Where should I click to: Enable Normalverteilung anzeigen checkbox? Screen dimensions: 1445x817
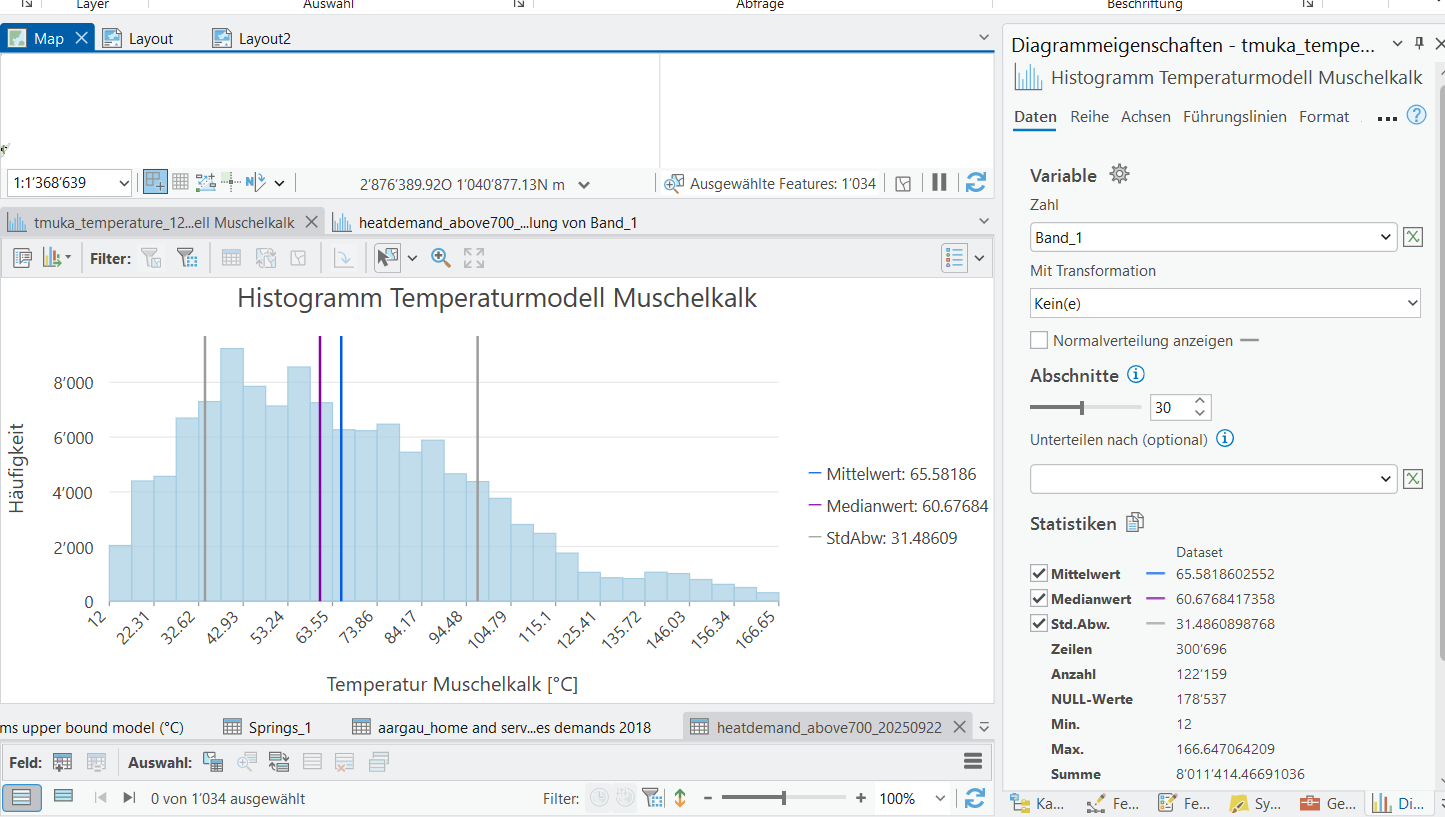tap(1039, 339)
